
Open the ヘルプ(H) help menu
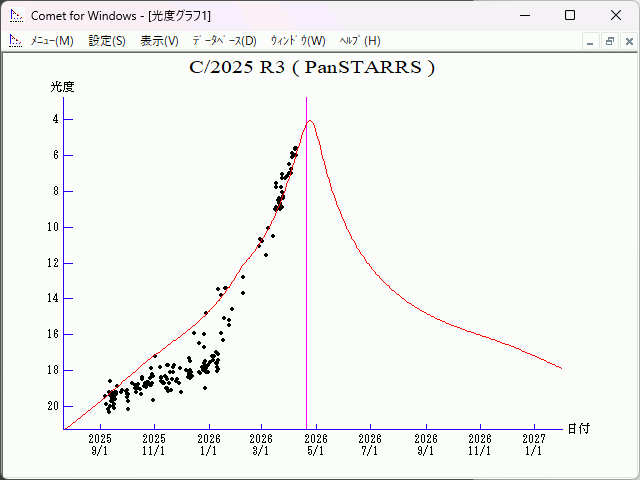click(360, 41)
